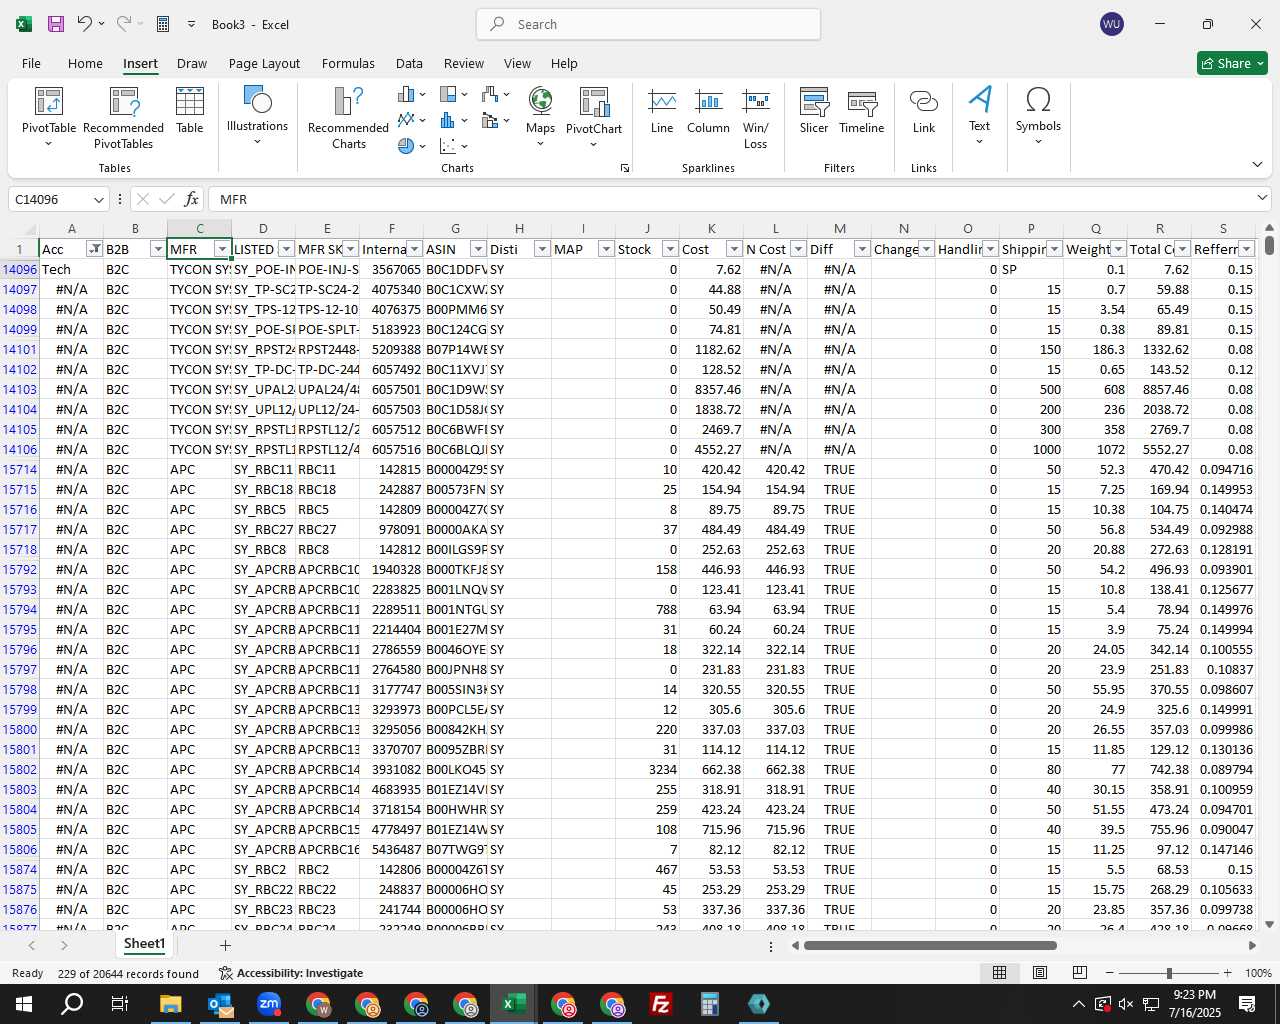Screen dimensions: 1280x1024
Task: Add a Slicer filter
Action: [x=814, y=111]
